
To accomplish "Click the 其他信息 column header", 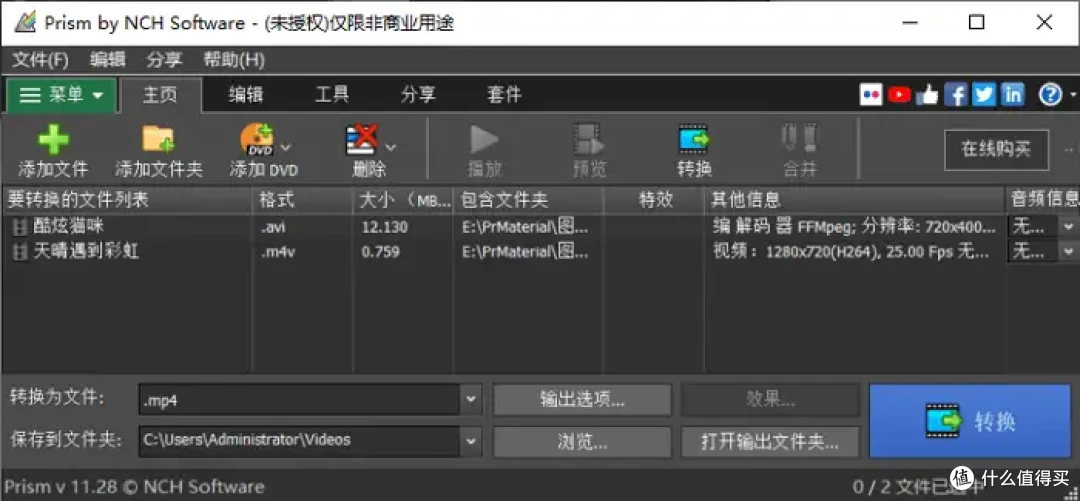I will pos(855,201).
